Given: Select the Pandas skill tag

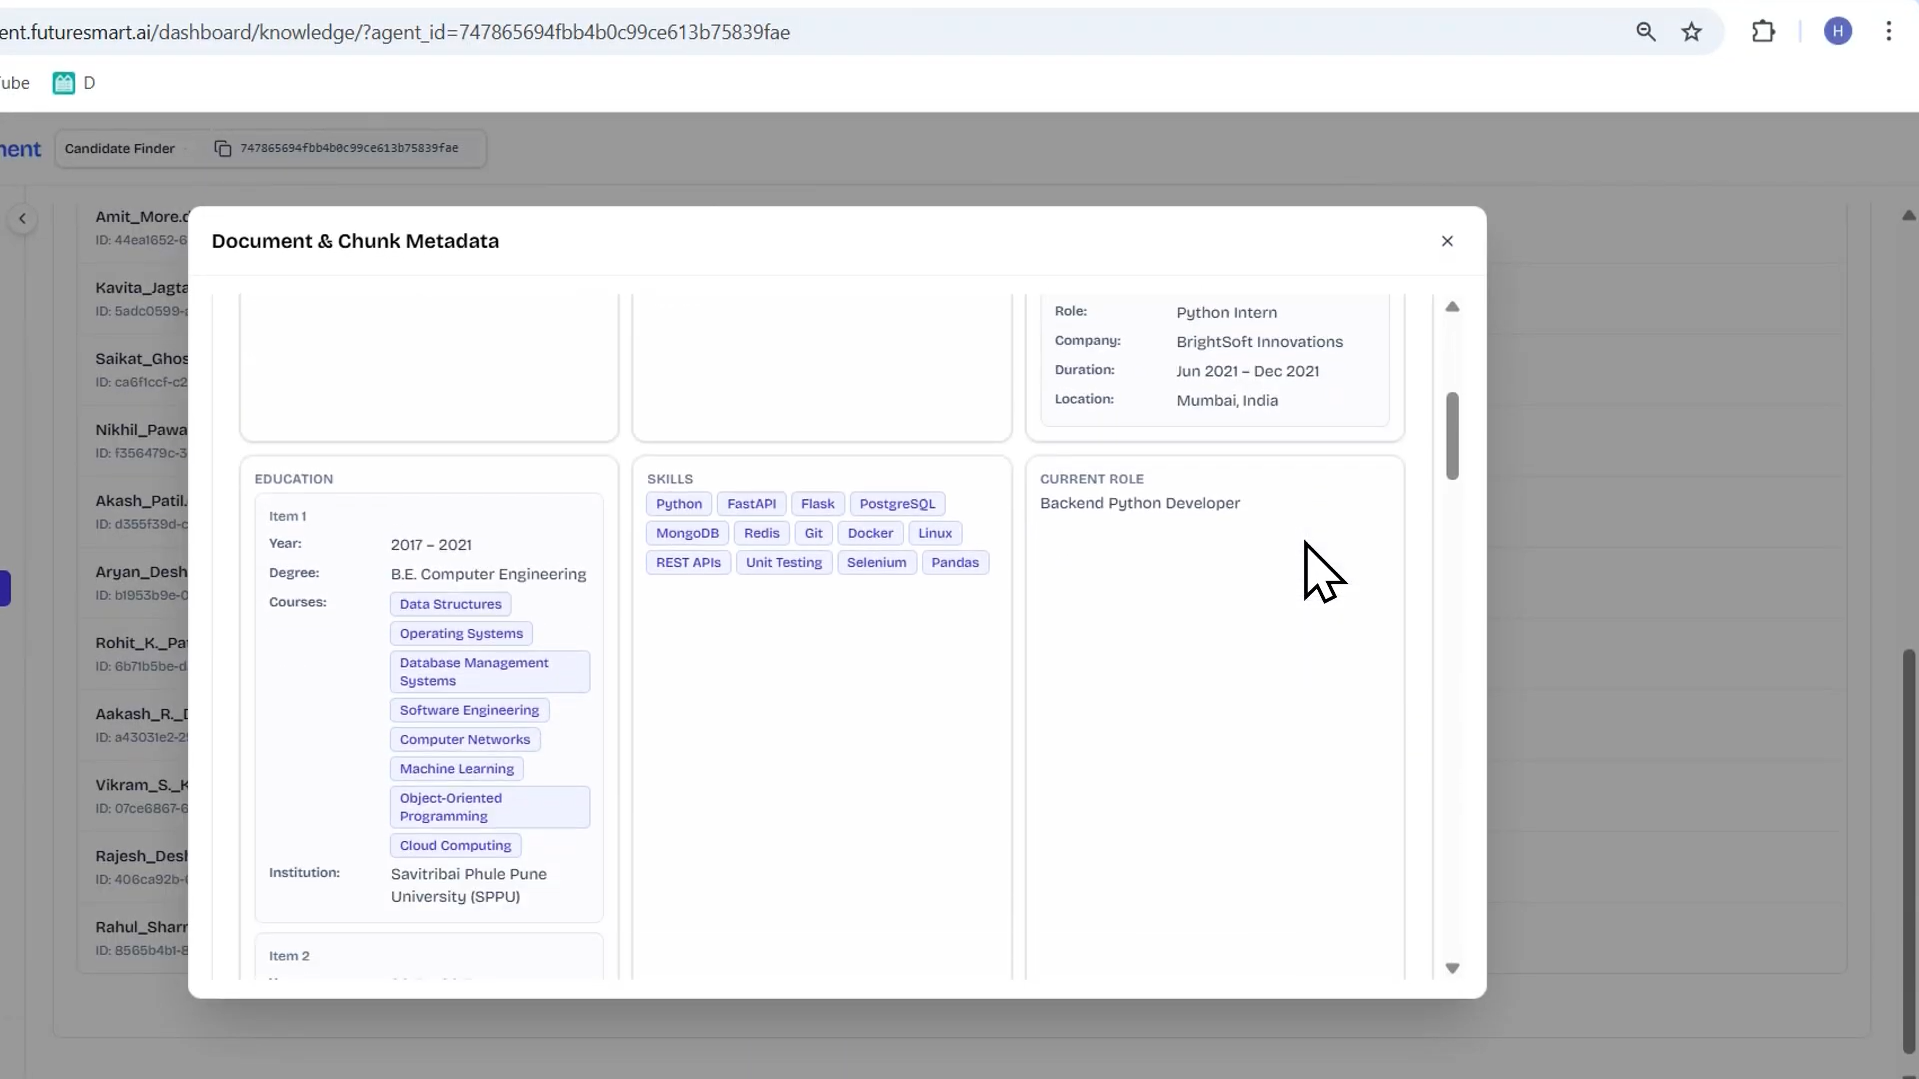Looking at the screenshot, I should tap(955, 562).
